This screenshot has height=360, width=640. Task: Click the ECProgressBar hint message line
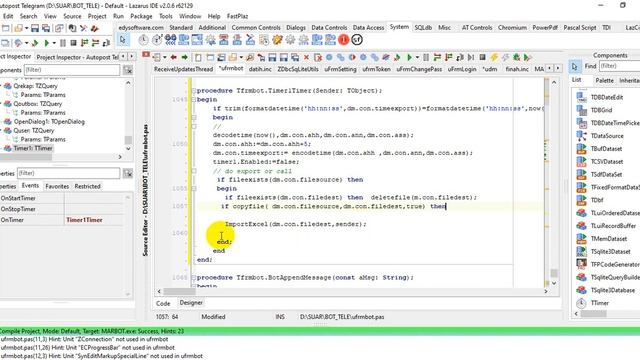coord(88,347)
